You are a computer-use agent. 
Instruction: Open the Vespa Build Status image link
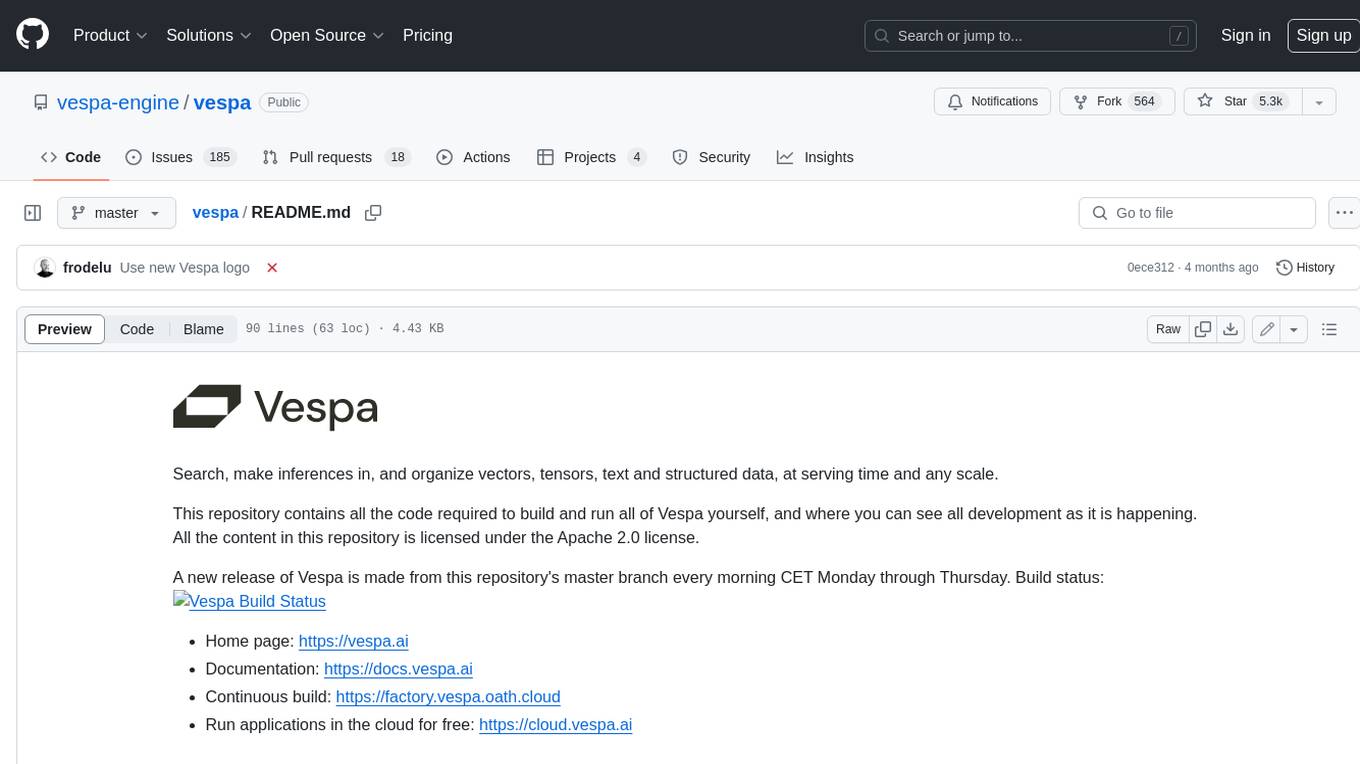[250, 601]
